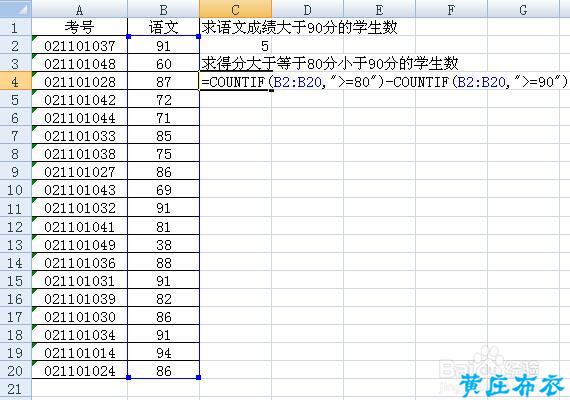This screenshot has height=400, width=570.
Task: Select all cells via corner triangle
Action: [15, 9]
